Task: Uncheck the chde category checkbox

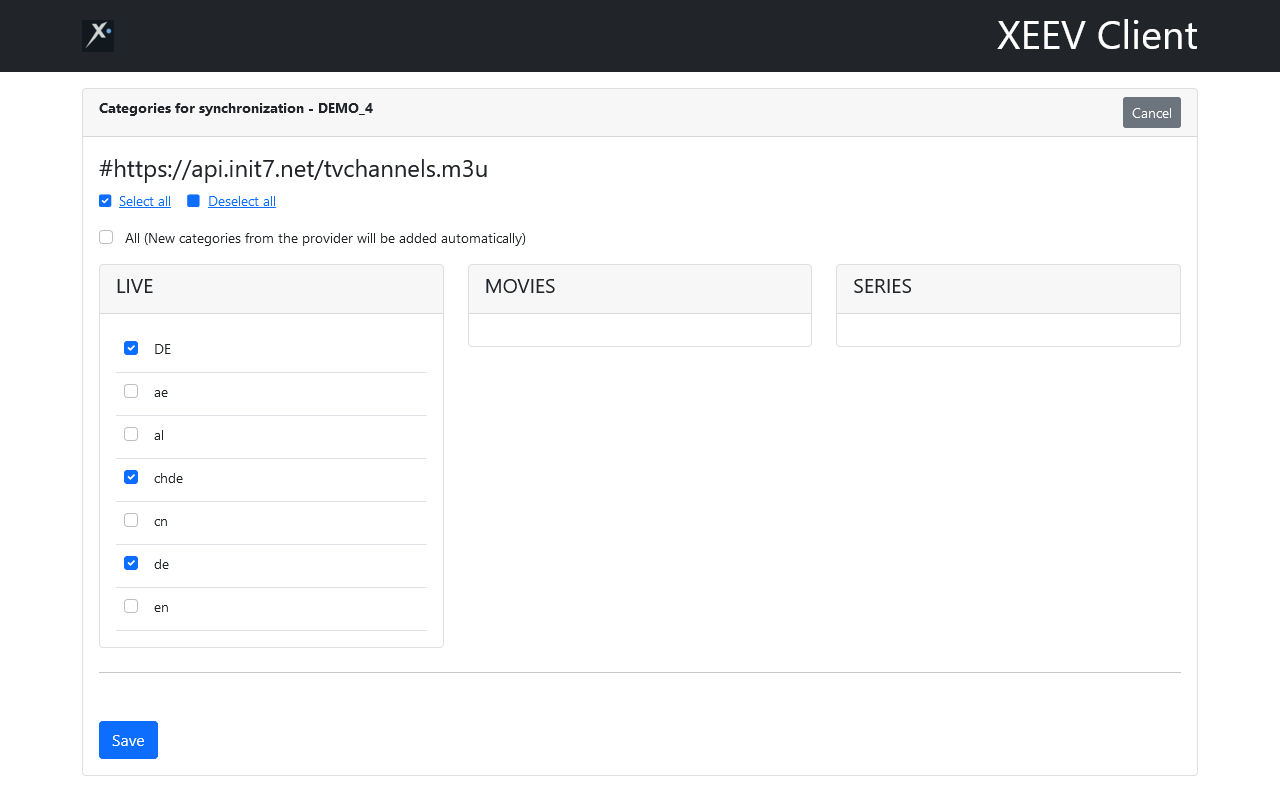Action: click(x=131, y=477)
